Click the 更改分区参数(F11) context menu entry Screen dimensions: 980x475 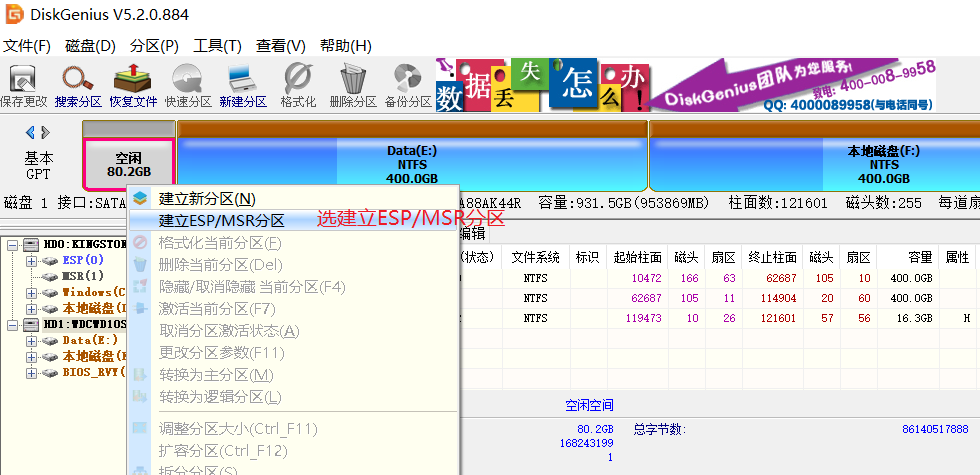pyautogui.click(x=293, y=353)
